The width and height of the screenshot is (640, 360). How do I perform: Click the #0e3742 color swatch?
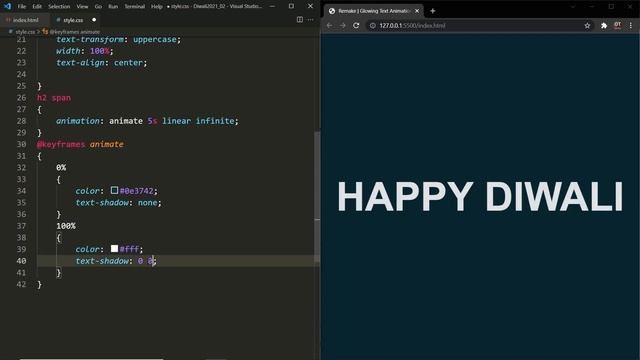[114, 190]
